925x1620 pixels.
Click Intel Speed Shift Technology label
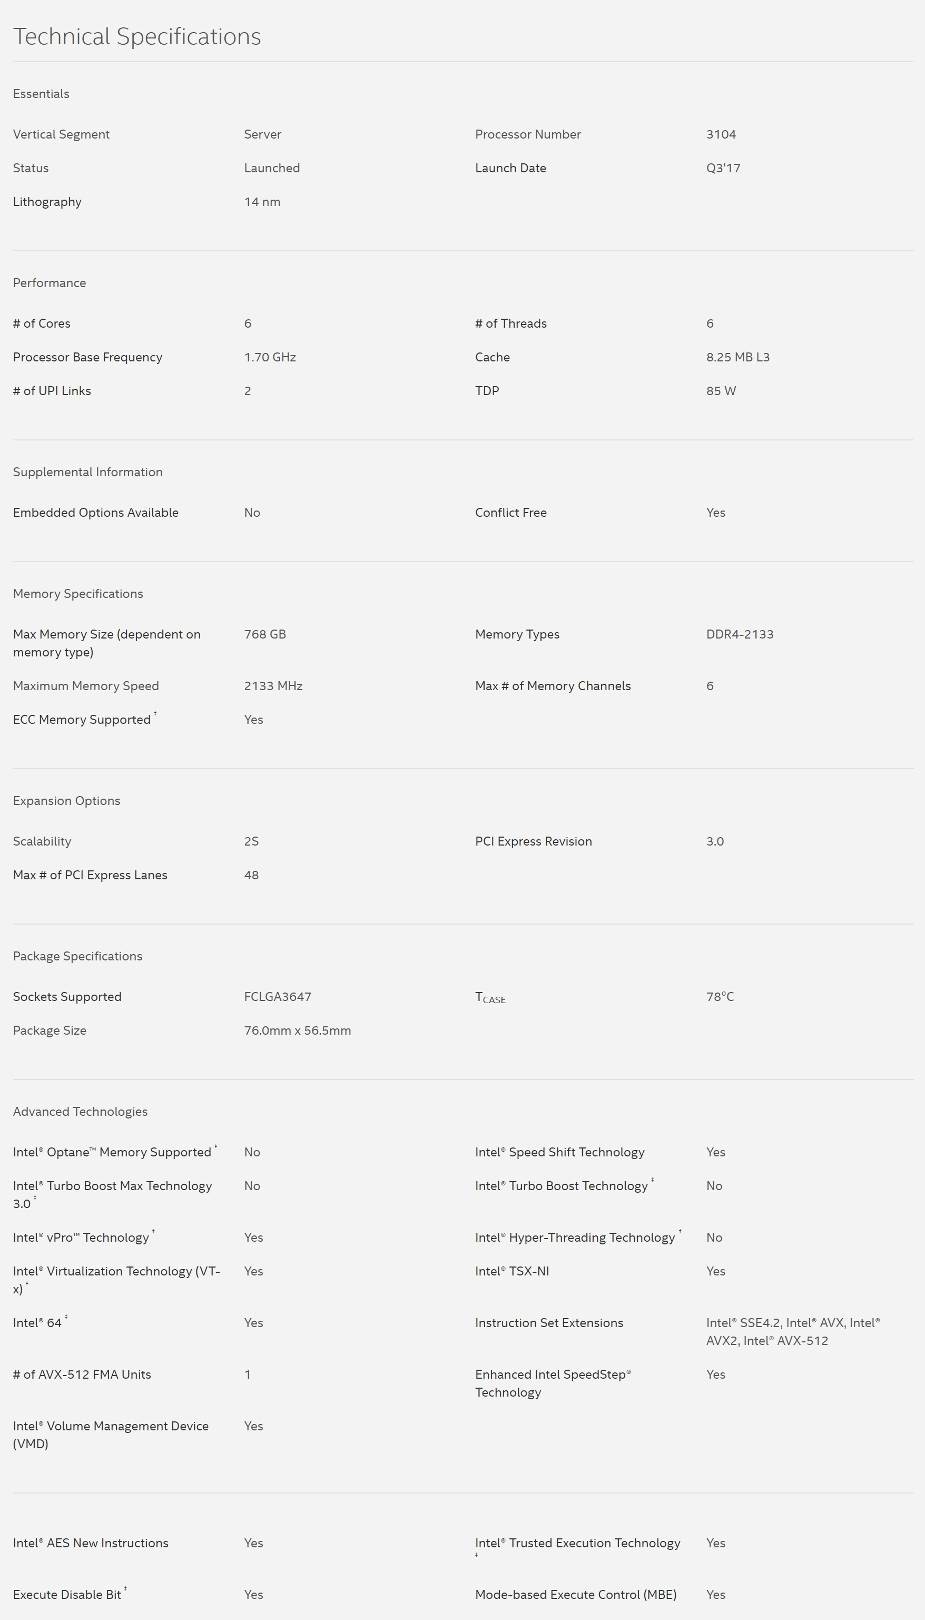tap(560, 1152)
